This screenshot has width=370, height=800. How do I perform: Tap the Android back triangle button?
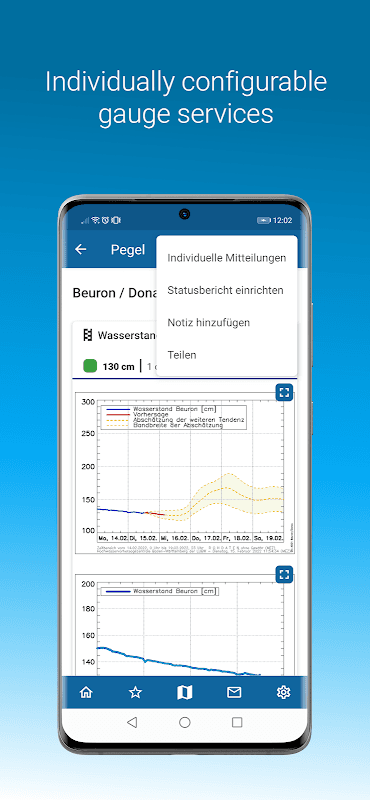pyautogui.click(x=132, y=722)
